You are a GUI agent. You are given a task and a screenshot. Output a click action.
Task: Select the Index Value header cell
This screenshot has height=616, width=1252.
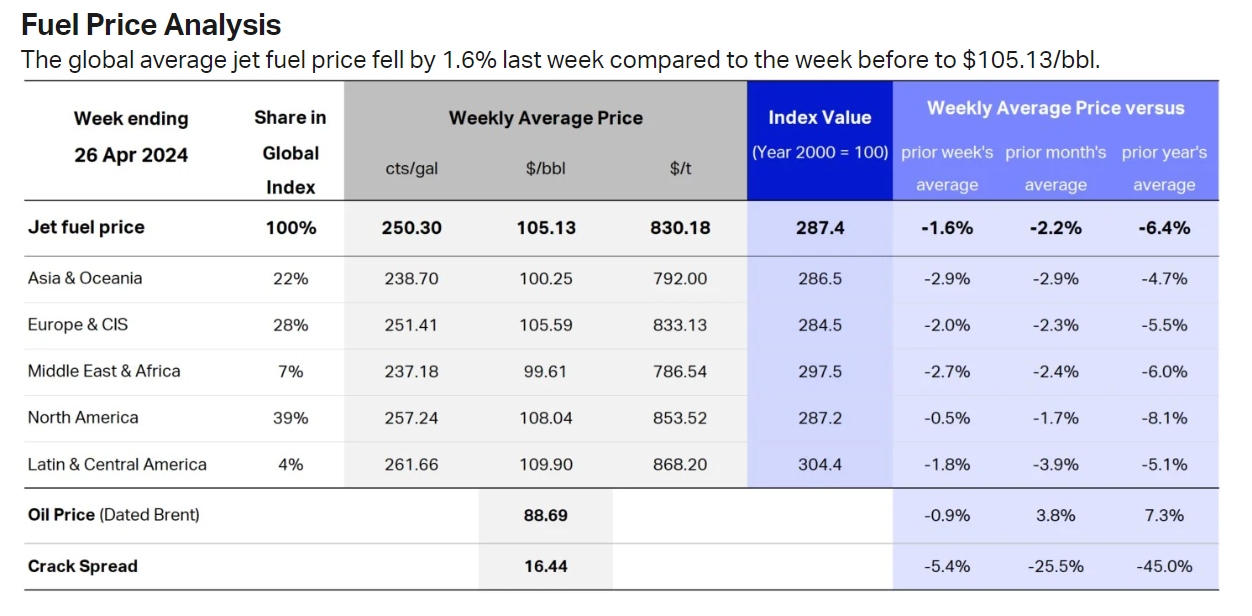(x=820, y=118)
